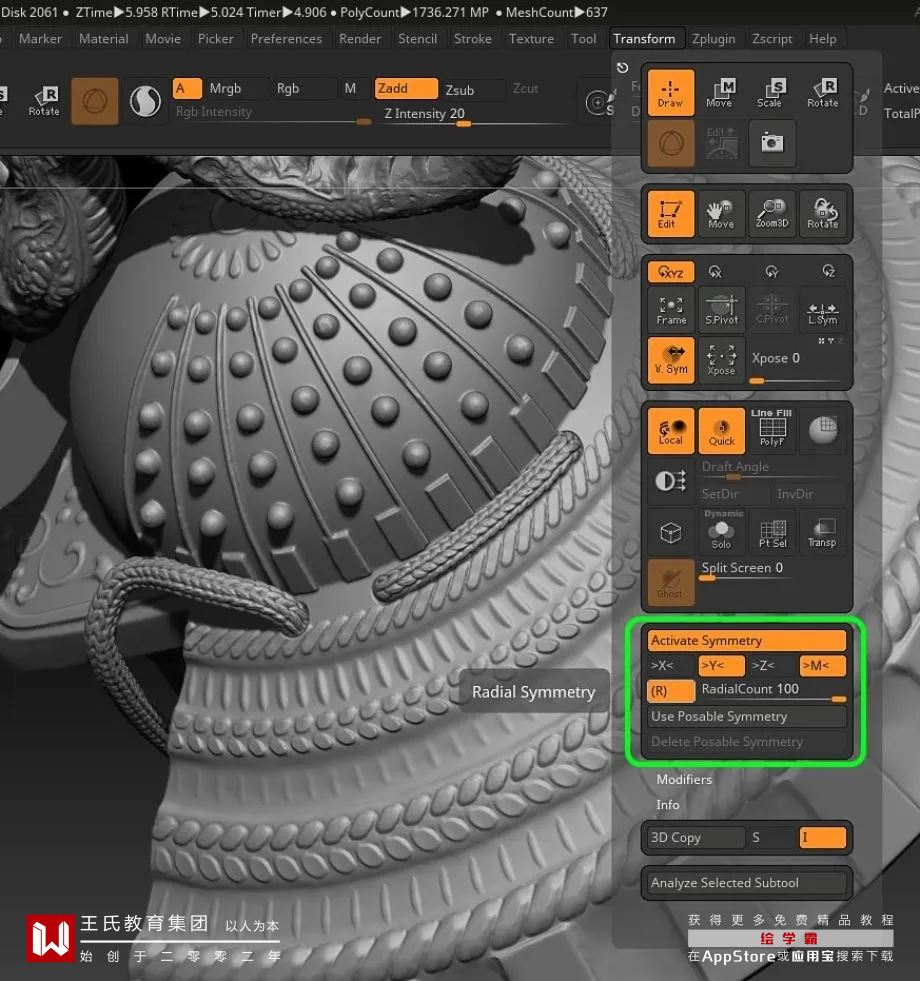
Task: Choose the hand Move navigation icon
Action: tap(720, 214)
